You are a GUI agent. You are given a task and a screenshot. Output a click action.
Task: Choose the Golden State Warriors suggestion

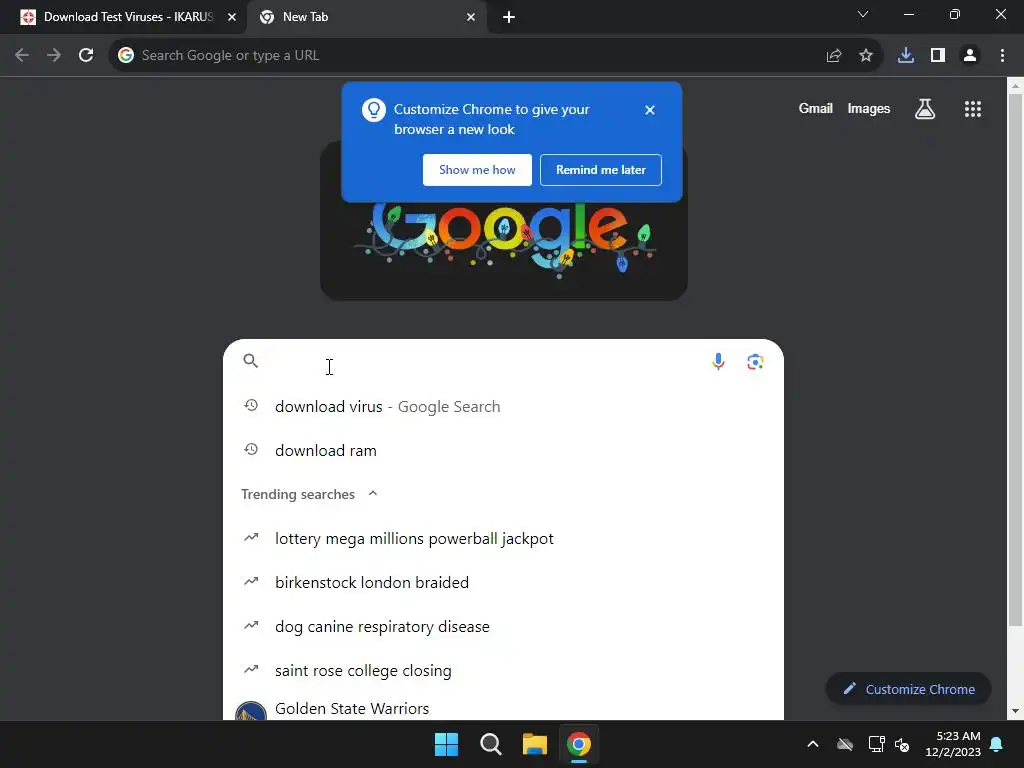tap(503, 708)
